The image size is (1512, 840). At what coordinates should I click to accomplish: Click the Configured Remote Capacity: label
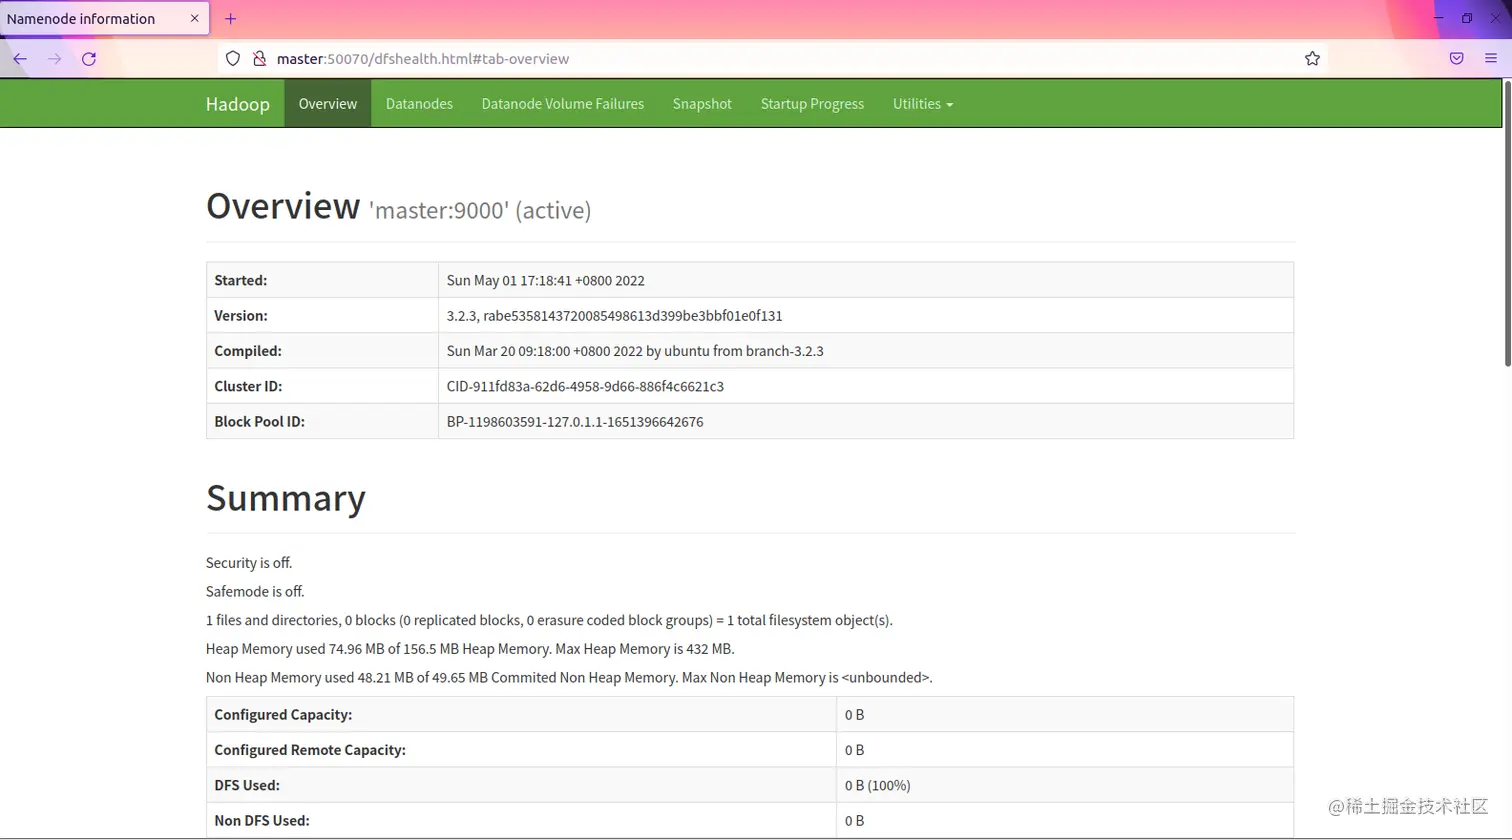310,750
